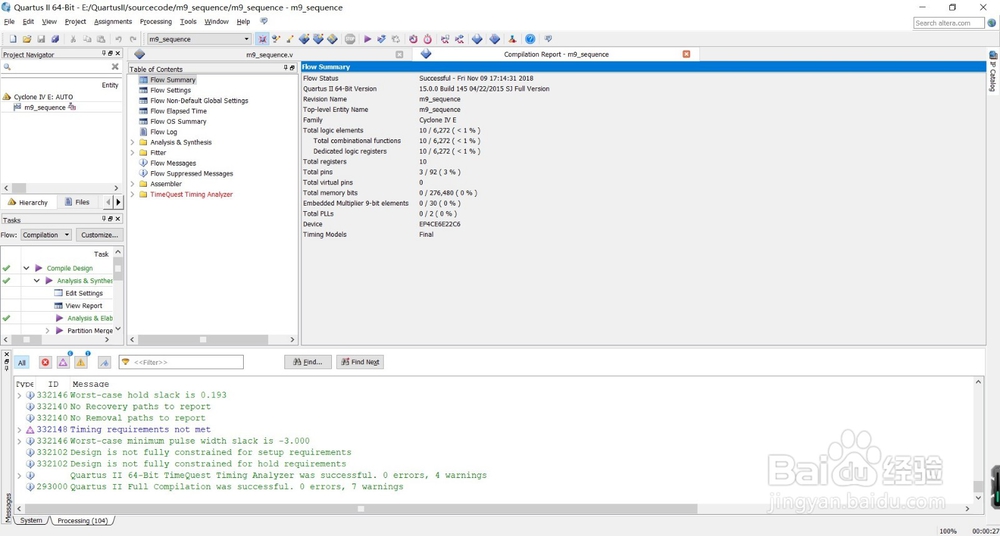Click the messages Filter input field
Image resolution: width=1000 pixels, height=536 pixels.
[x=181, y=362]
